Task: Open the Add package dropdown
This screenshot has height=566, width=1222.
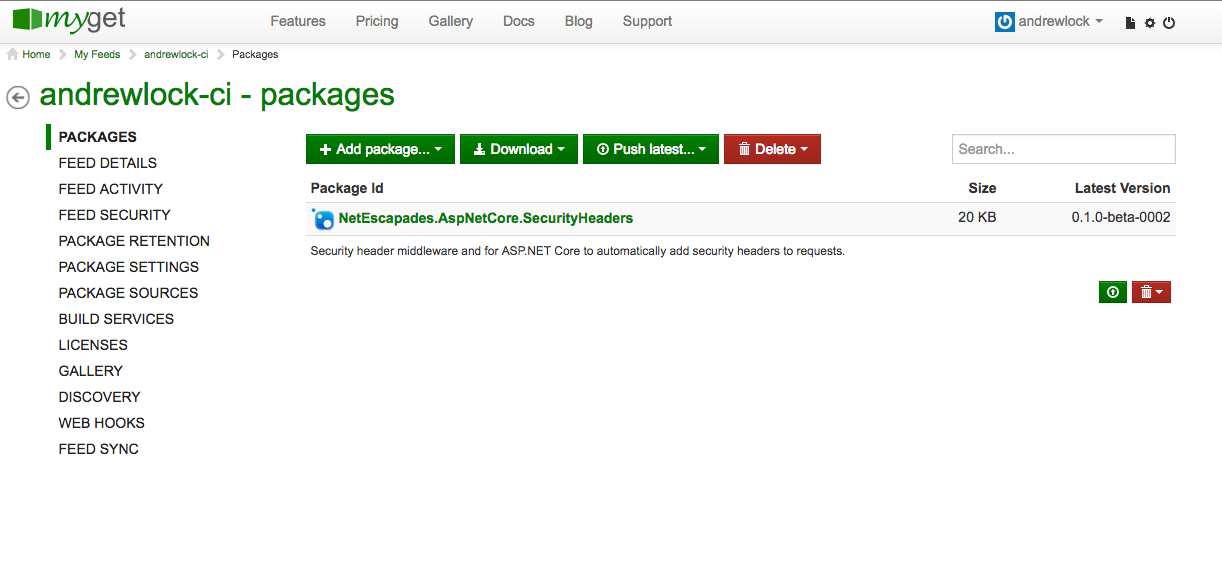Action: click(380, 149)
